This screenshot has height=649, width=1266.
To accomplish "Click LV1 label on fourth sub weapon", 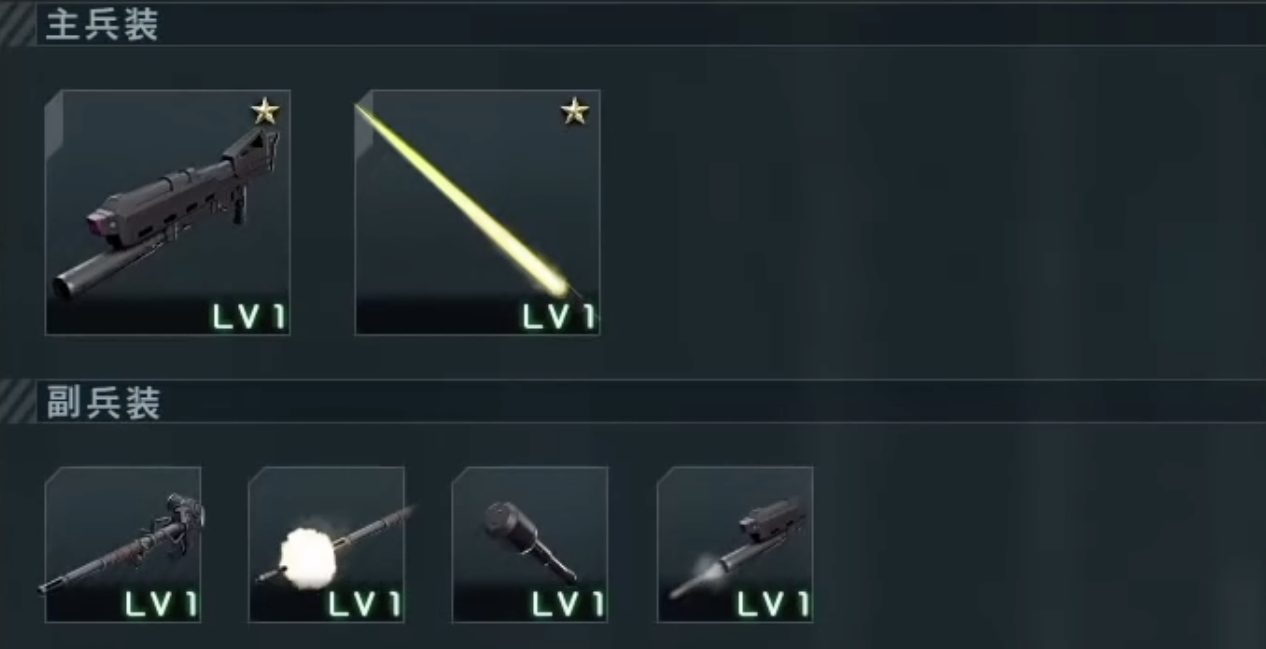I will 773,604.
